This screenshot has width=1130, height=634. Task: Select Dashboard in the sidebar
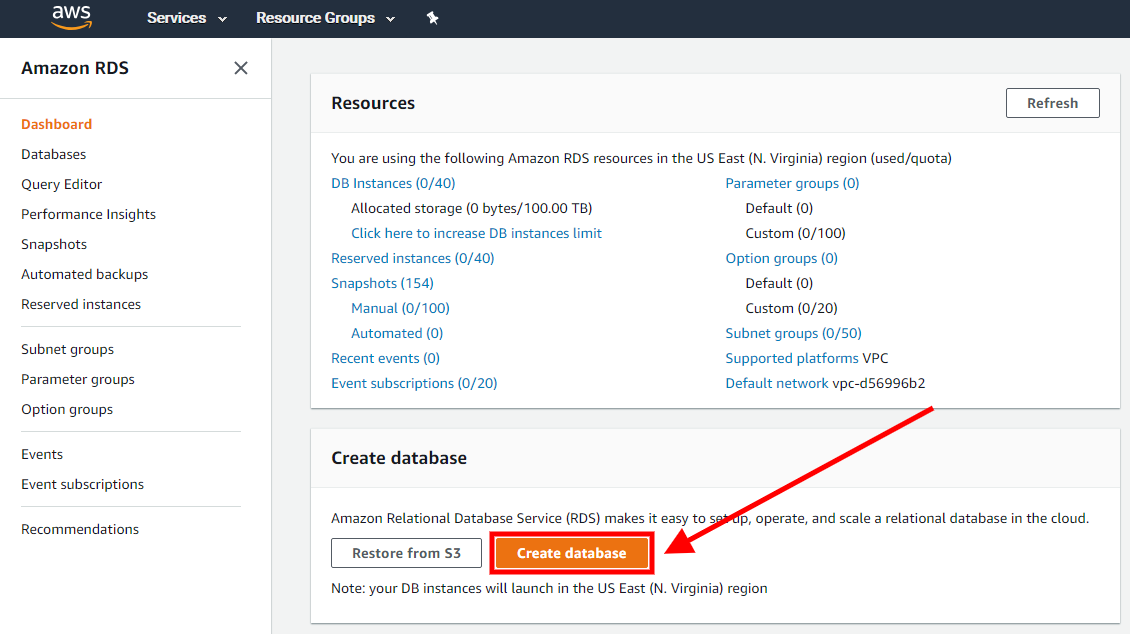(x=56, y=124)
